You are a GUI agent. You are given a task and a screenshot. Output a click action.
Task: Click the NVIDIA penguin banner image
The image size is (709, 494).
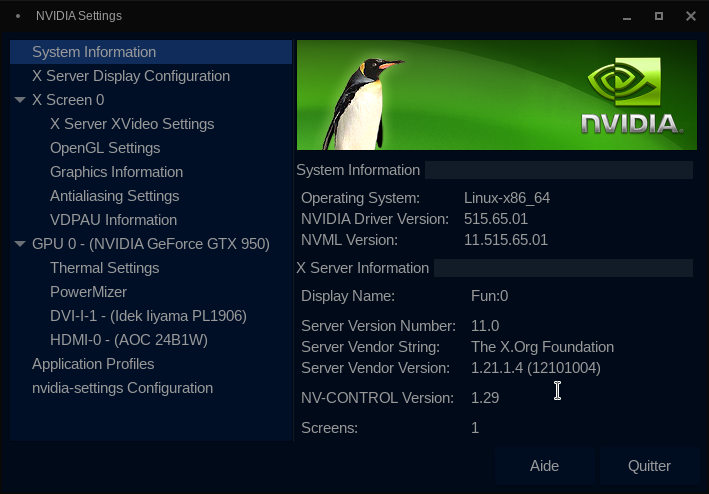[x=496, y=95]
